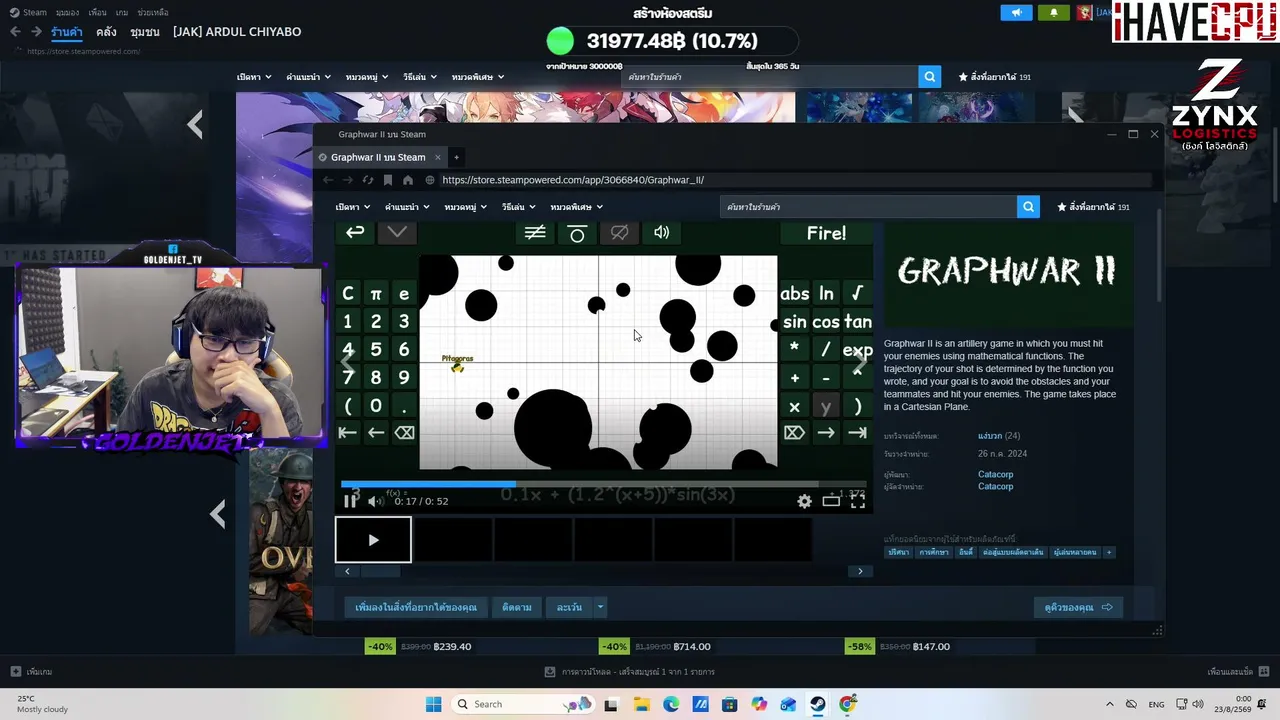Screen dimensions: 1280x720
Task: Click previous arrow on main store carousel
Action: coord(195,124)
